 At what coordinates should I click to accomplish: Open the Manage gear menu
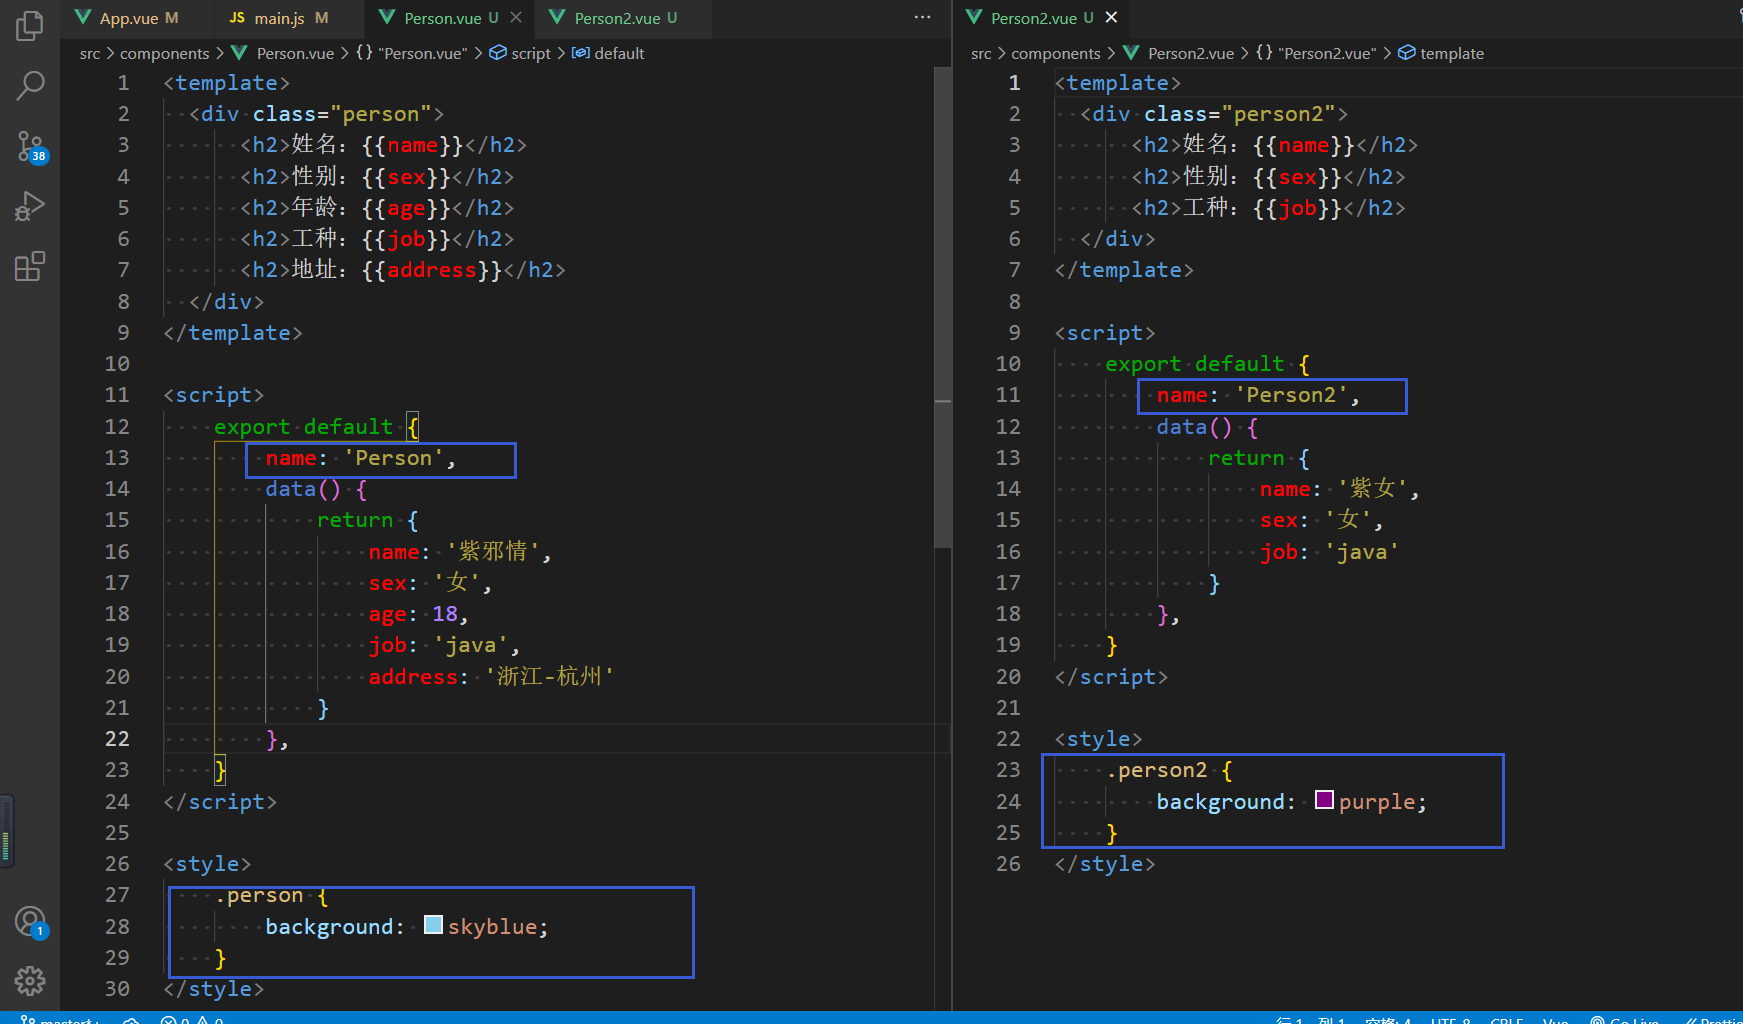30,981
